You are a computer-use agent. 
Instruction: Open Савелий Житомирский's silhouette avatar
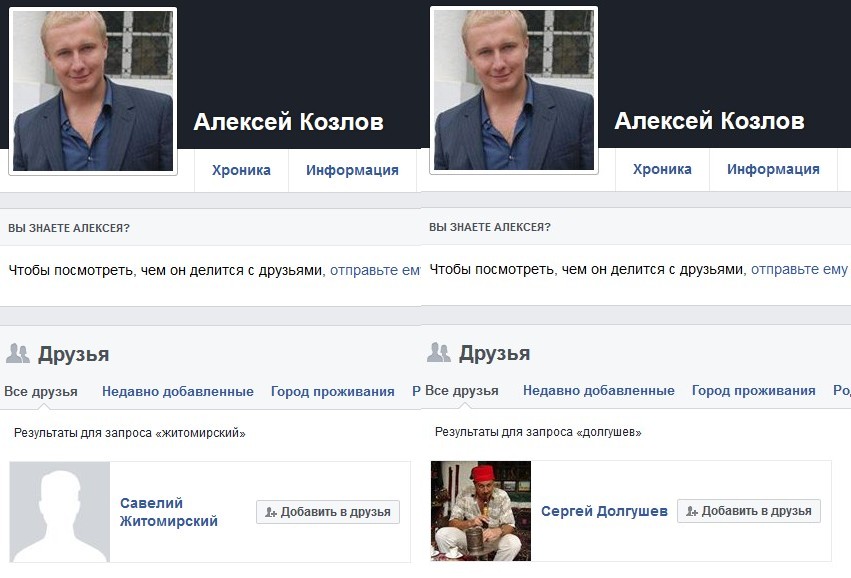pos(60,512)
